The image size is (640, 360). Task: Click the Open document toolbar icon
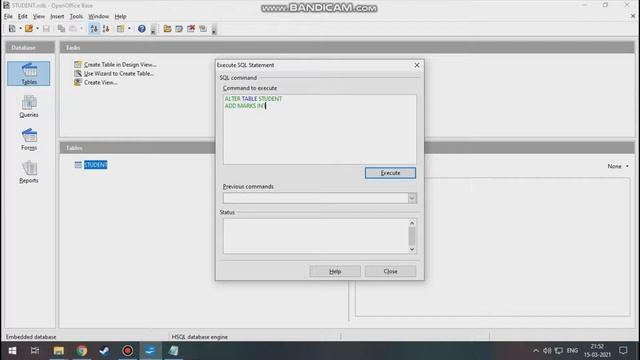click(x=29, y=29)
